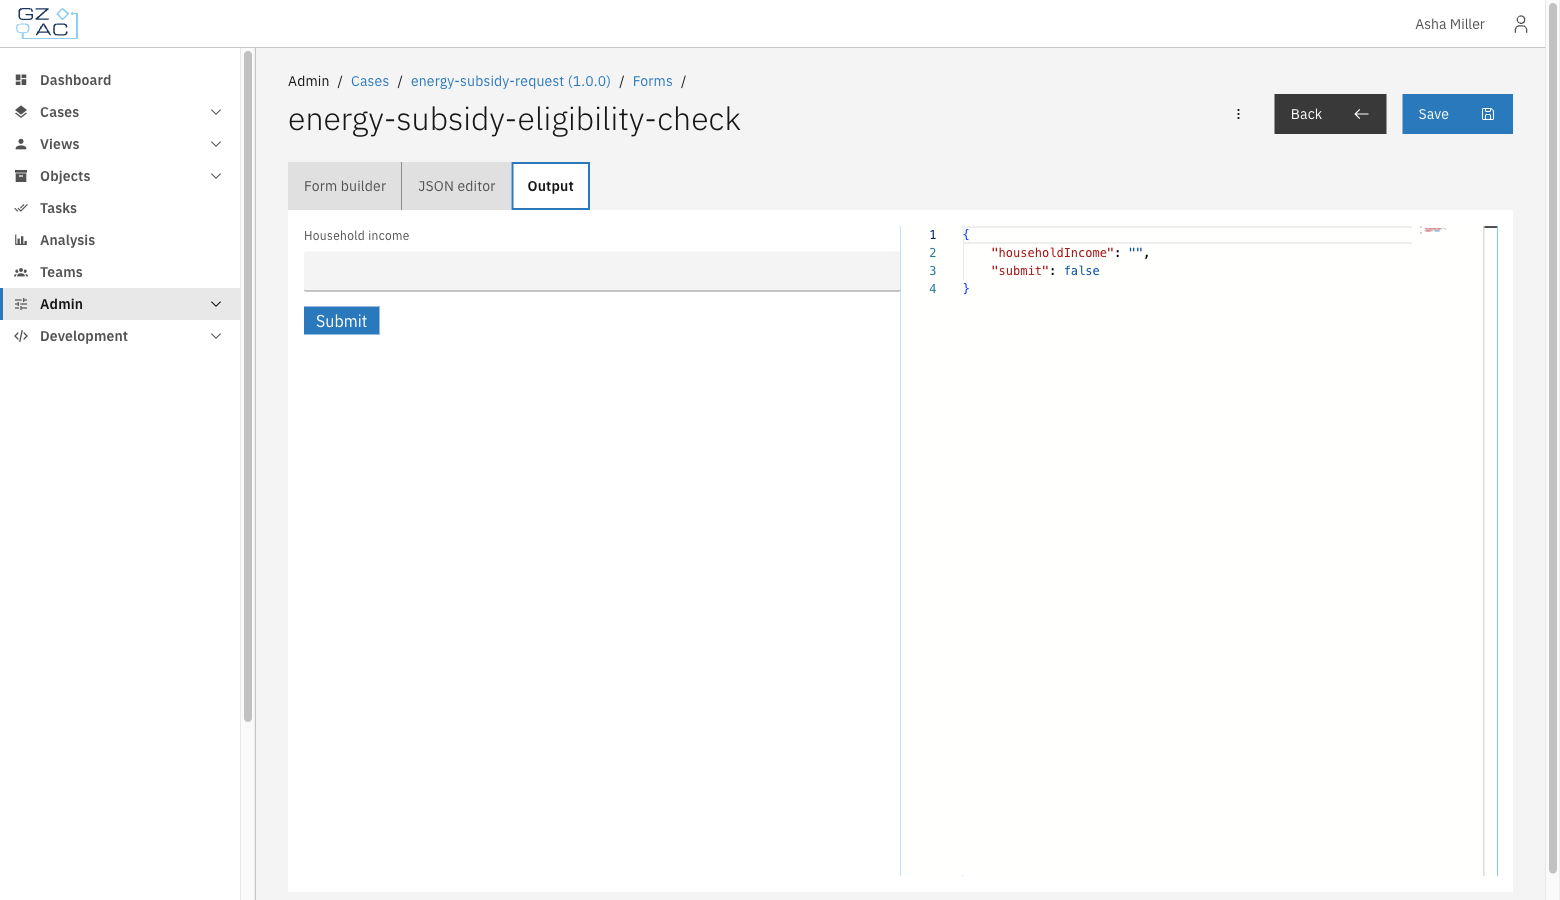Switch to the JSON editor tab
Viewport: 1560px width, 900px height.
coord(457,186)
